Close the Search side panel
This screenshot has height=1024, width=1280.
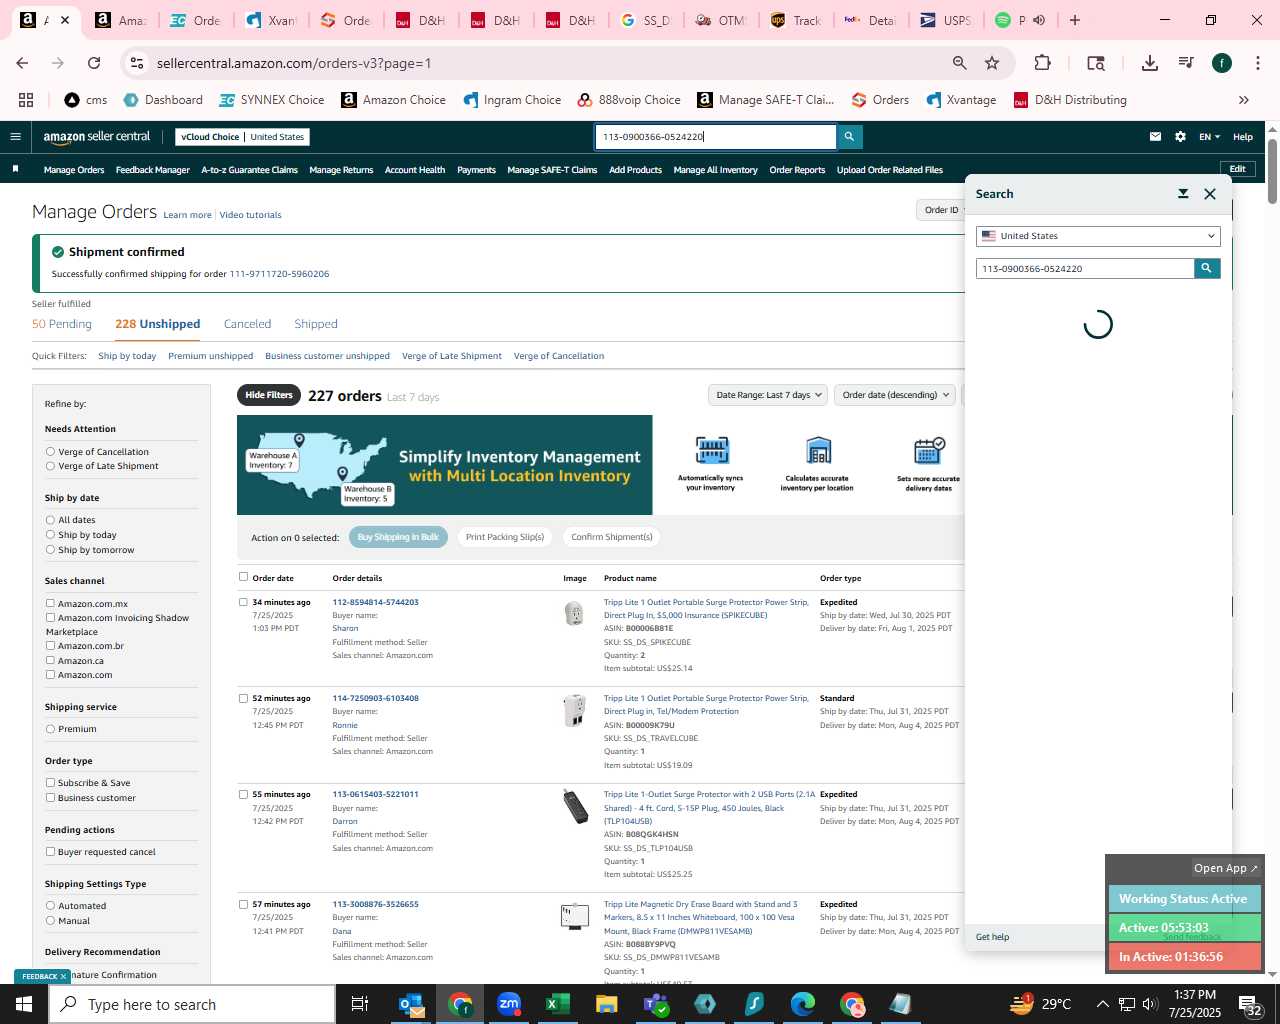1210,194
